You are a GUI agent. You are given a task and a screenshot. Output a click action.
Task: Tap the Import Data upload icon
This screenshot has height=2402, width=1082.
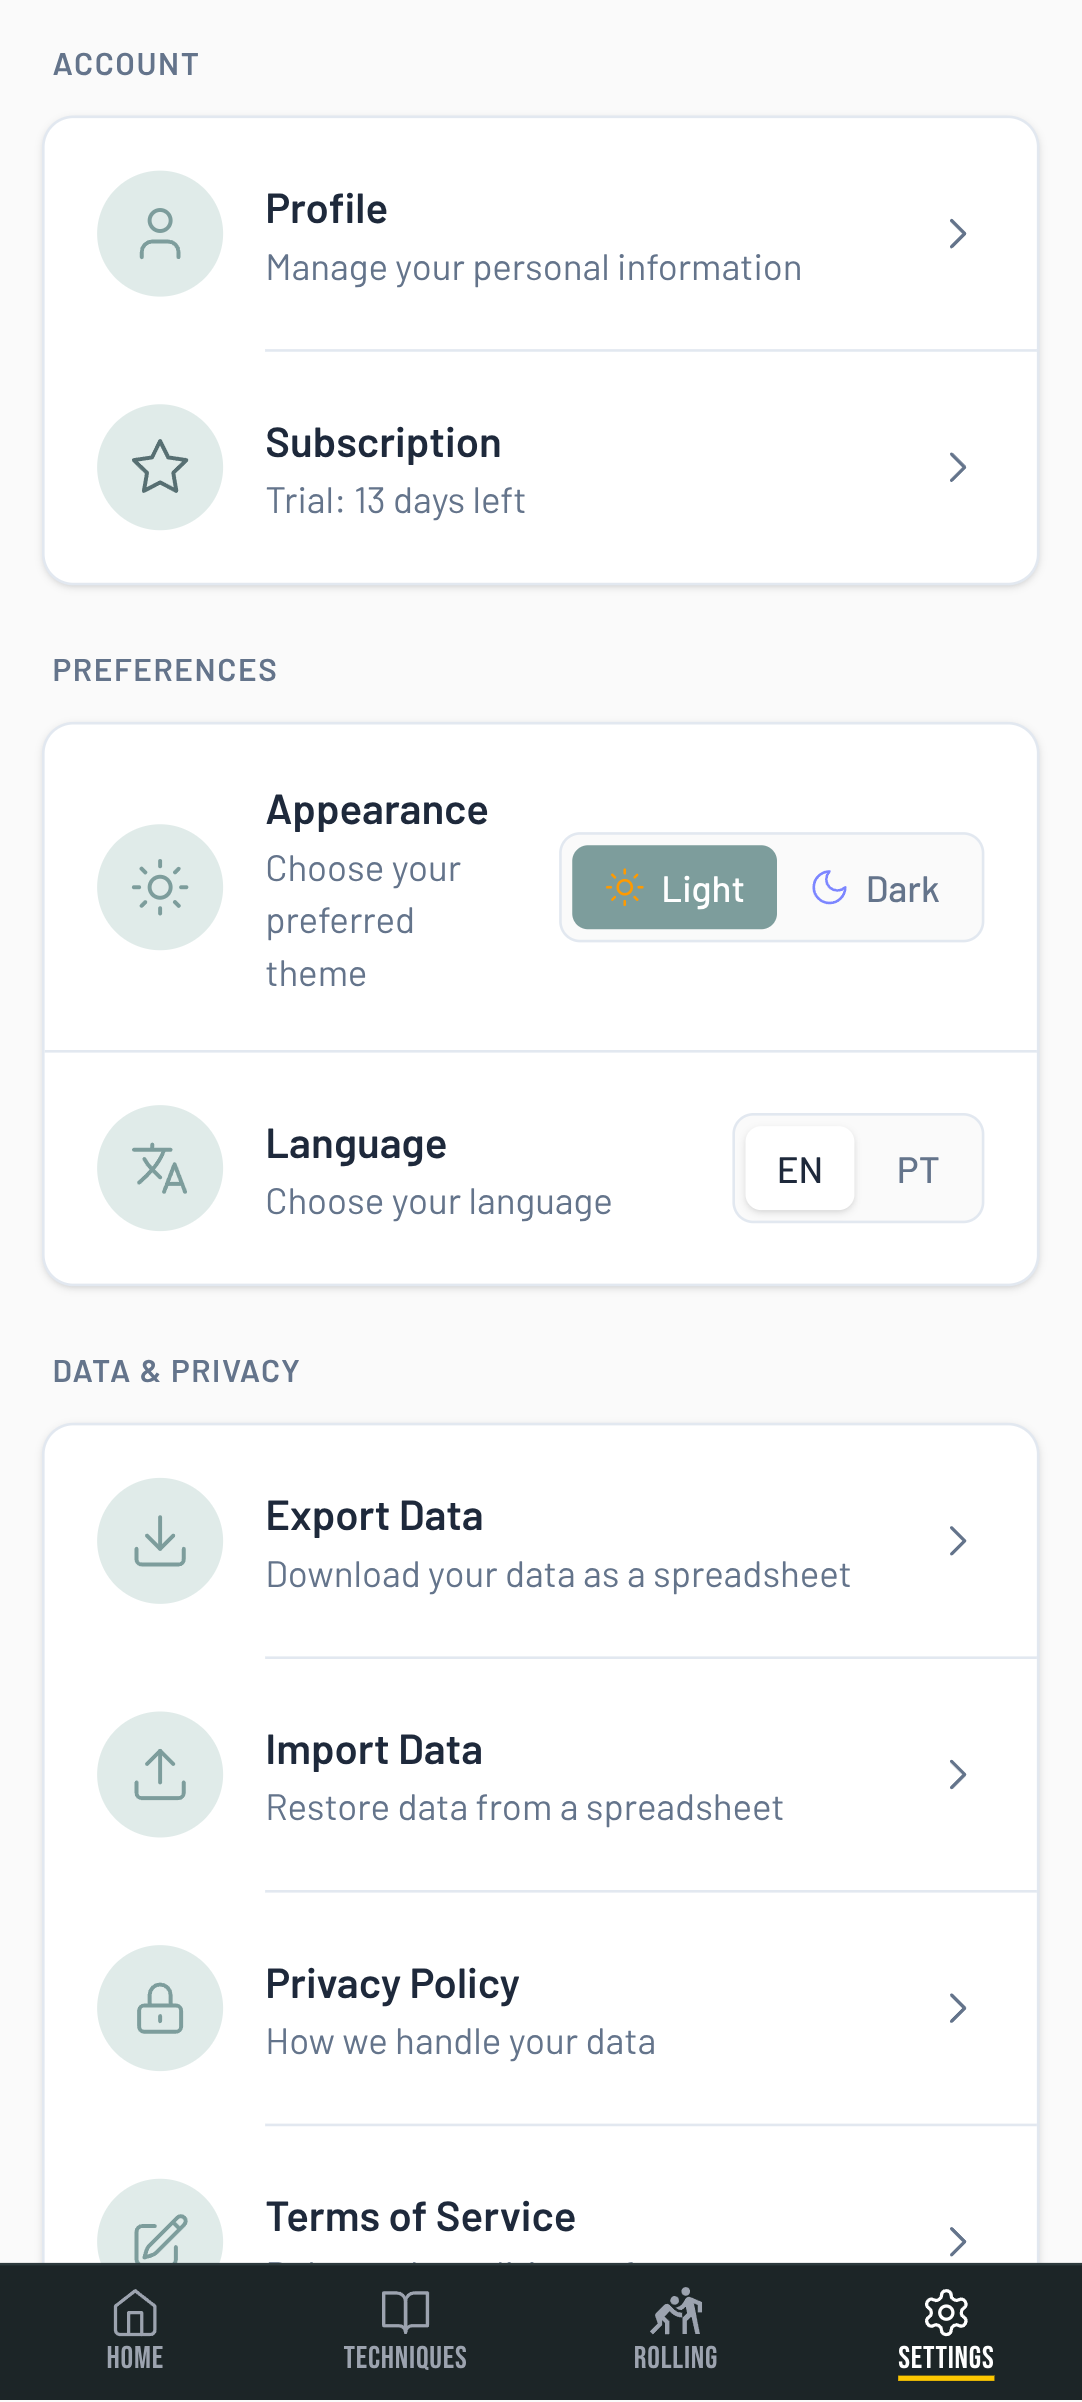[x=160, y=1774]
